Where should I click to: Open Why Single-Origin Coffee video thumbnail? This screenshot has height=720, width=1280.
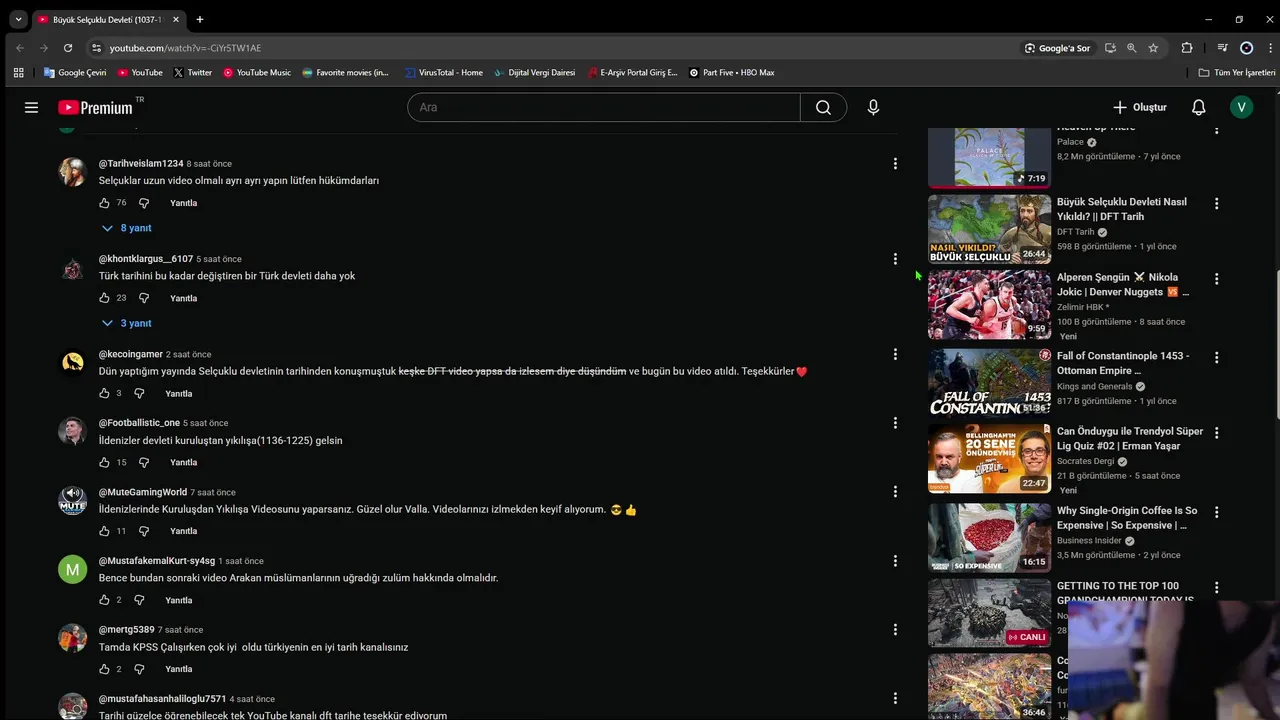[x=989, y=538]
